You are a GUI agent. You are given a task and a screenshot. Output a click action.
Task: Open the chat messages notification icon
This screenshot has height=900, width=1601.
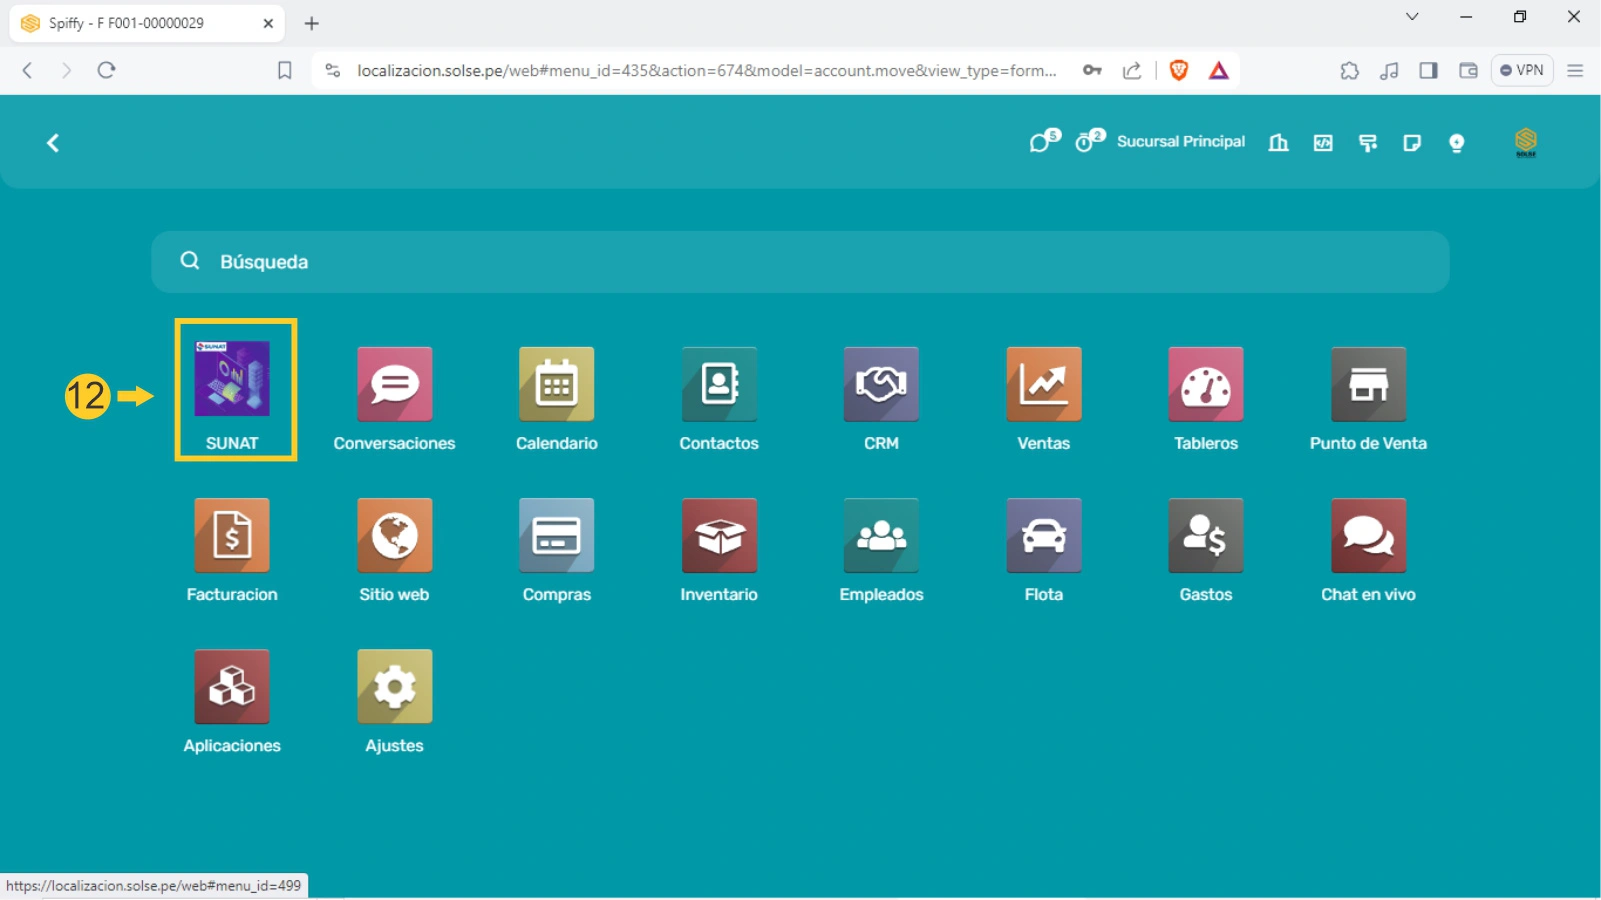tap(1041, 142)
